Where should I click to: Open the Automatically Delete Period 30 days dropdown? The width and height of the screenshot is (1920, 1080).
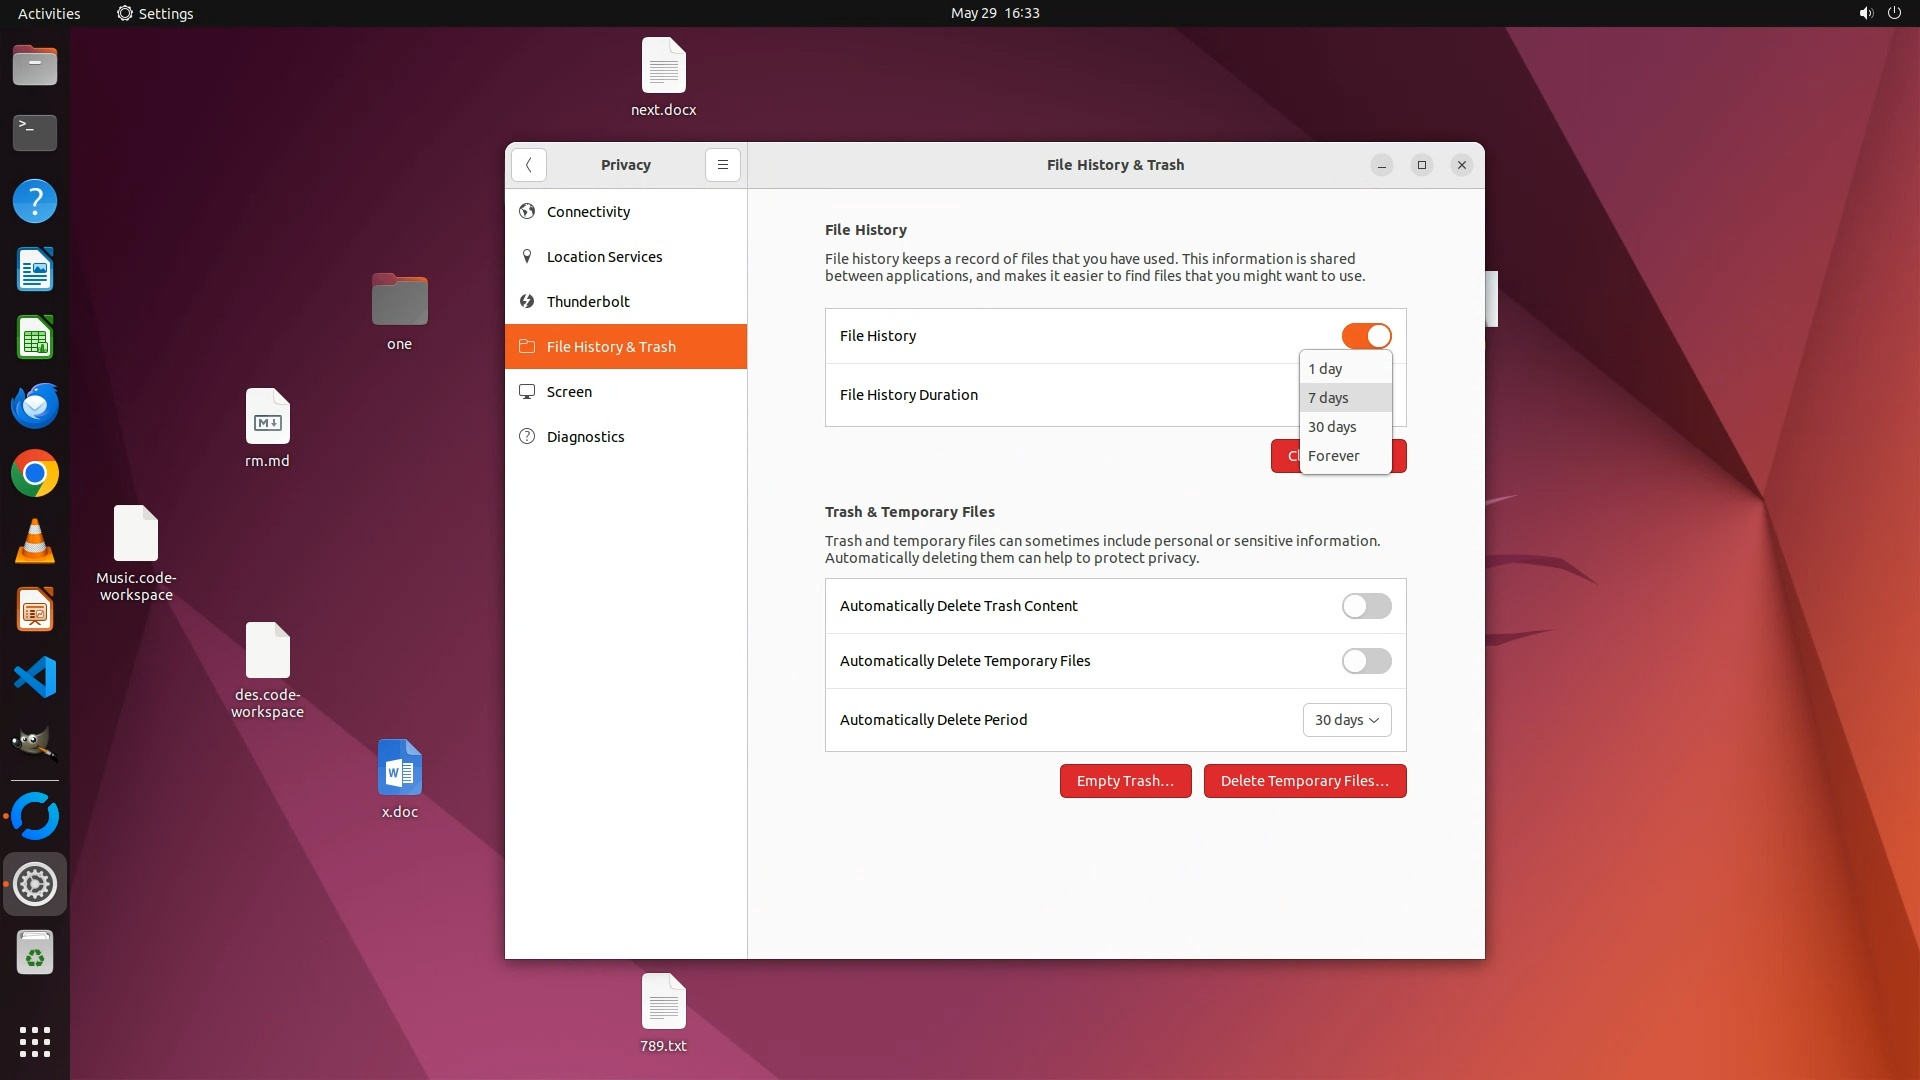click(1346, 720)
